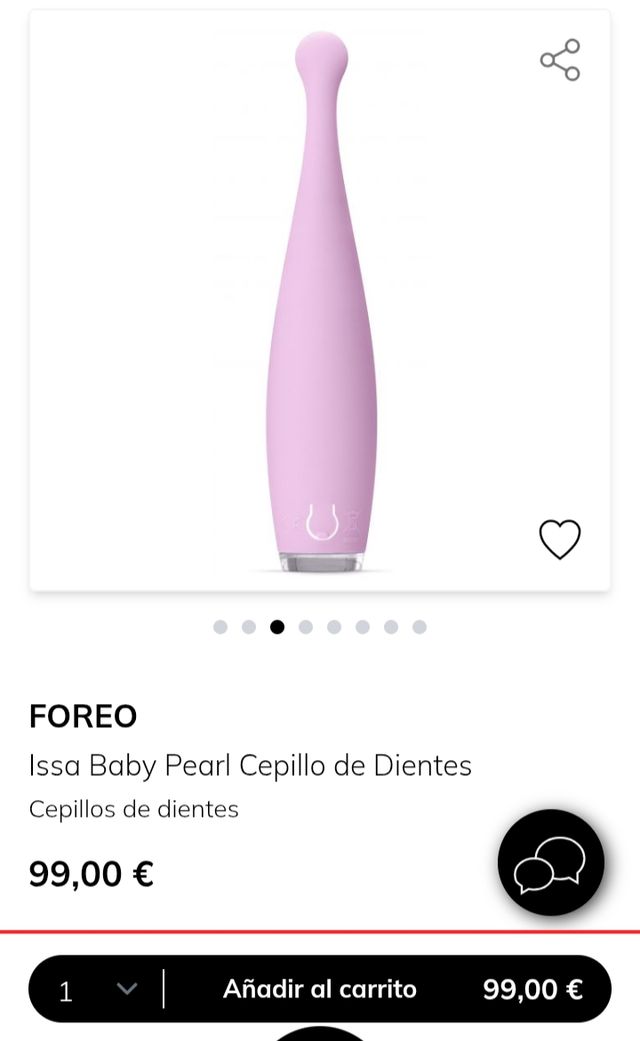
Task: Click the fourth image carousel dot
Action: [x=305, y=627]
